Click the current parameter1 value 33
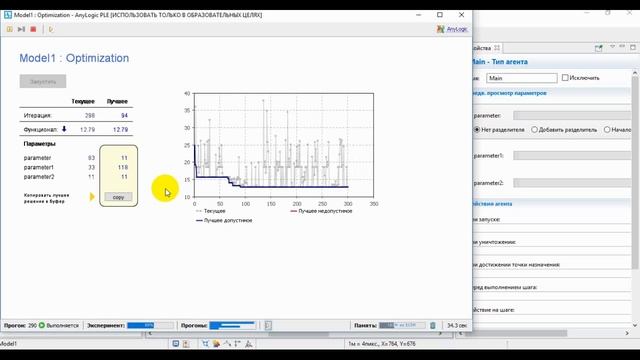Image resolution: width=640 pixels, height=360 pixels. click(x=91, y=167)
